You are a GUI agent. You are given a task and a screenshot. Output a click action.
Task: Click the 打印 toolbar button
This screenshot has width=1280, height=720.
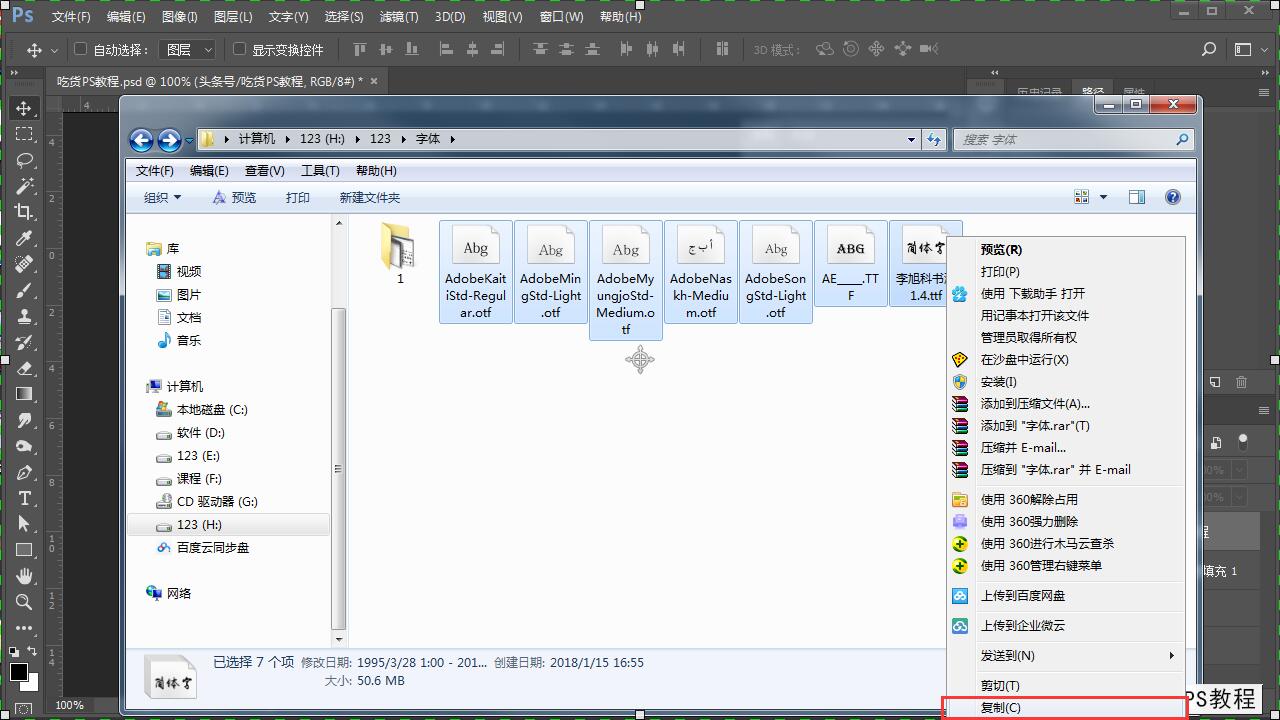click(297, 197)
